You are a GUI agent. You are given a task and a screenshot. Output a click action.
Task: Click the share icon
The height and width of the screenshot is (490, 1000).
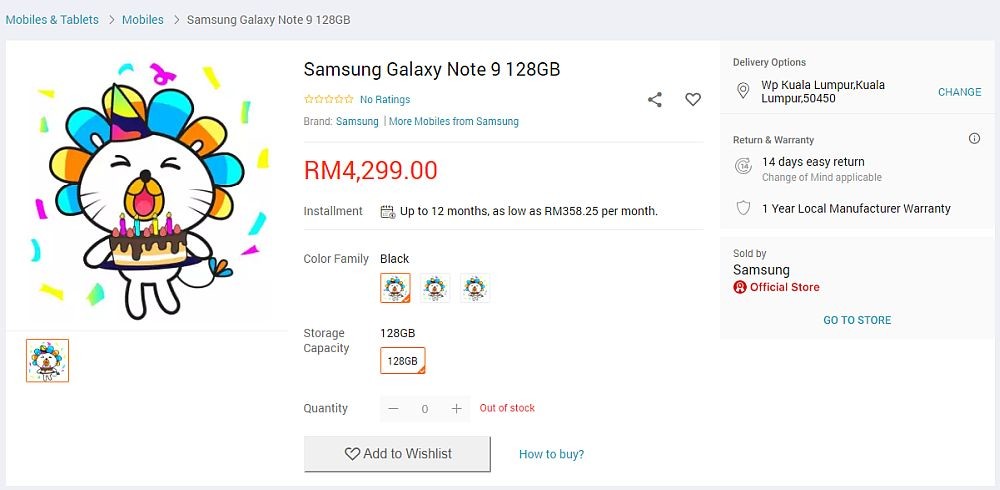click(655, 99)
